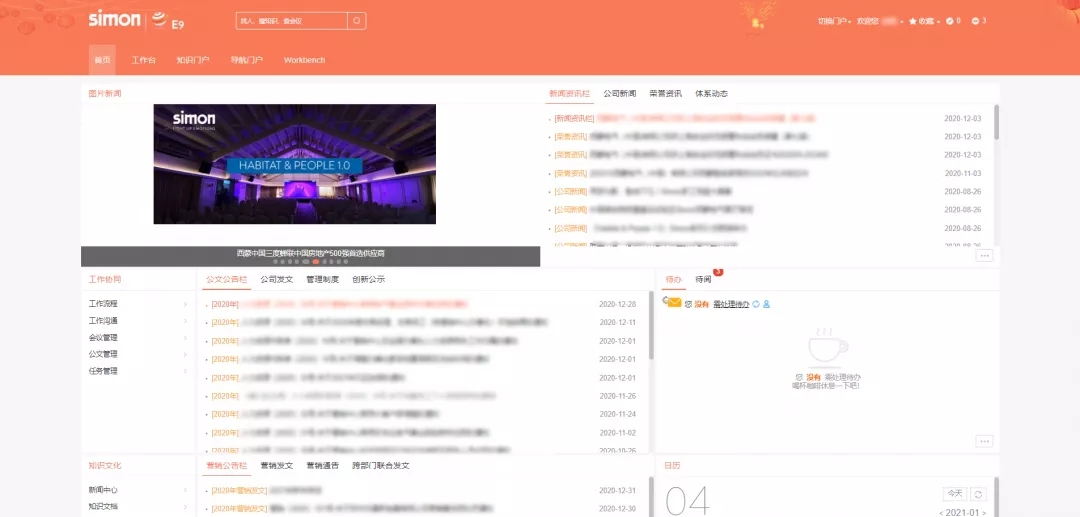
Task: Switch to the 荣誉资讯 tab
Action: (x=665, y=94)
